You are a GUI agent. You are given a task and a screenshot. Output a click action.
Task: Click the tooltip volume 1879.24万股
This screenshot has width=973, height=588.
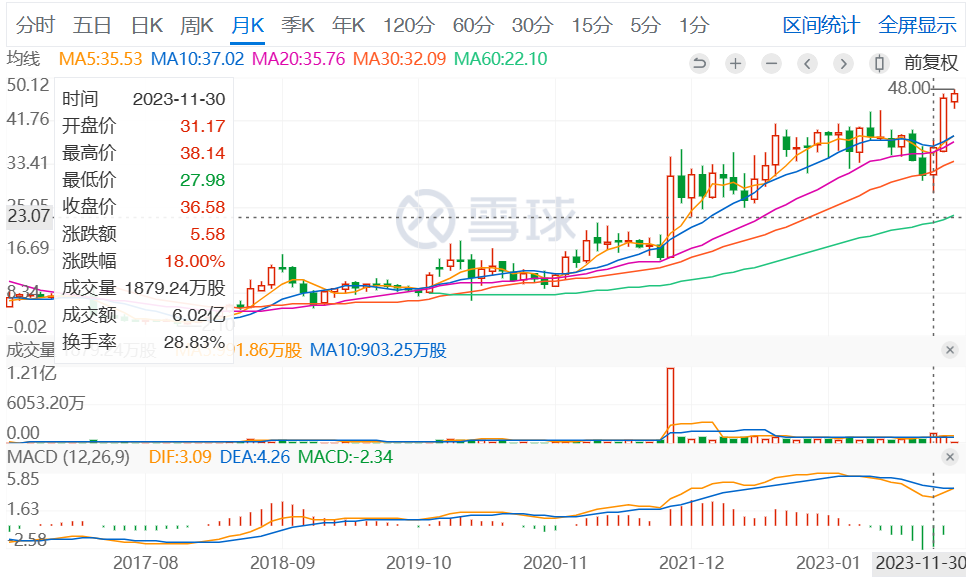pyautogui.click(x=175, y=288)
